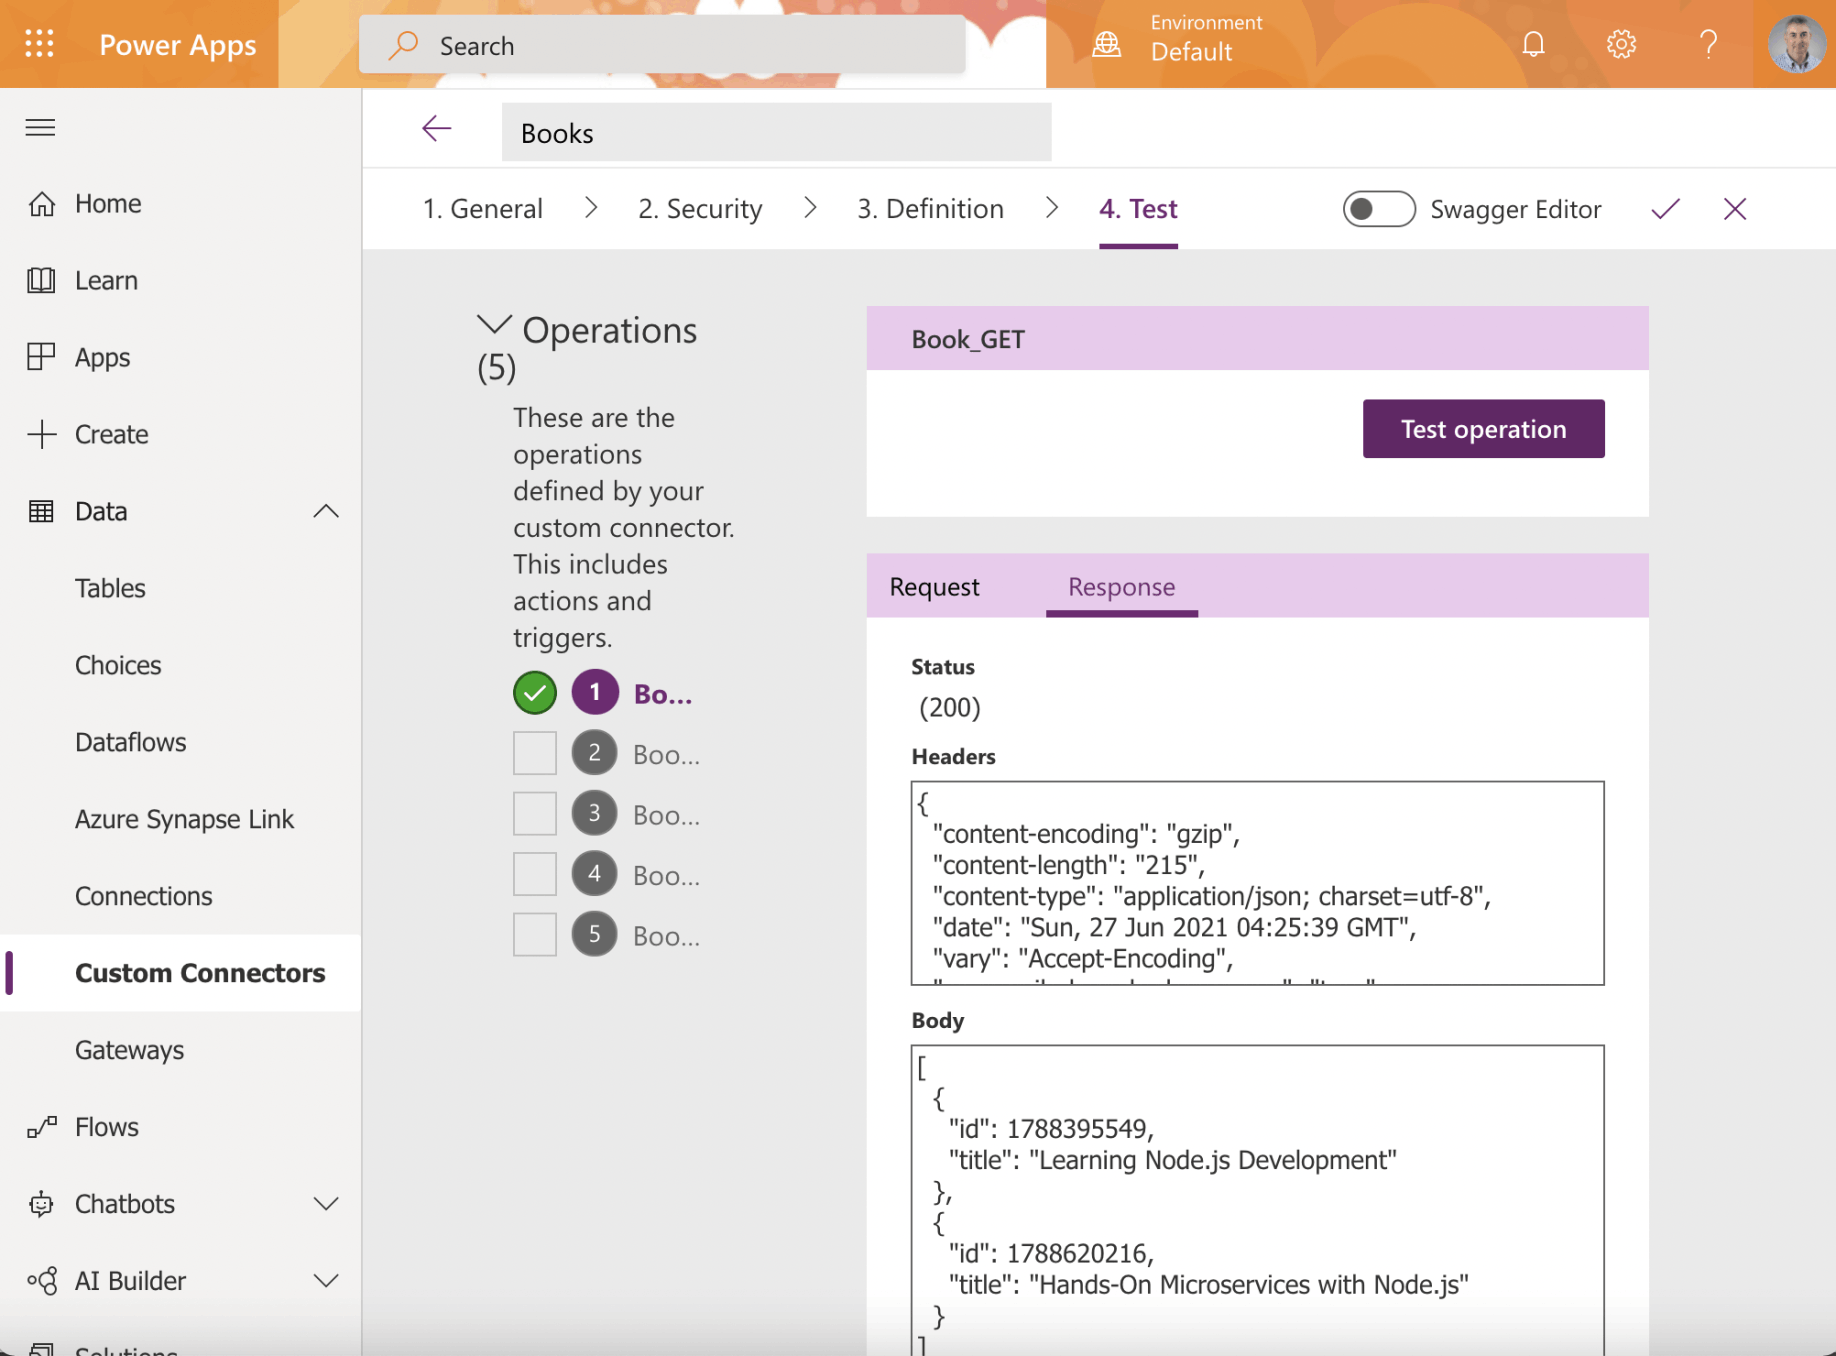
Task: Expand the Chatbots chevron
Action: tap(326, 1204)
